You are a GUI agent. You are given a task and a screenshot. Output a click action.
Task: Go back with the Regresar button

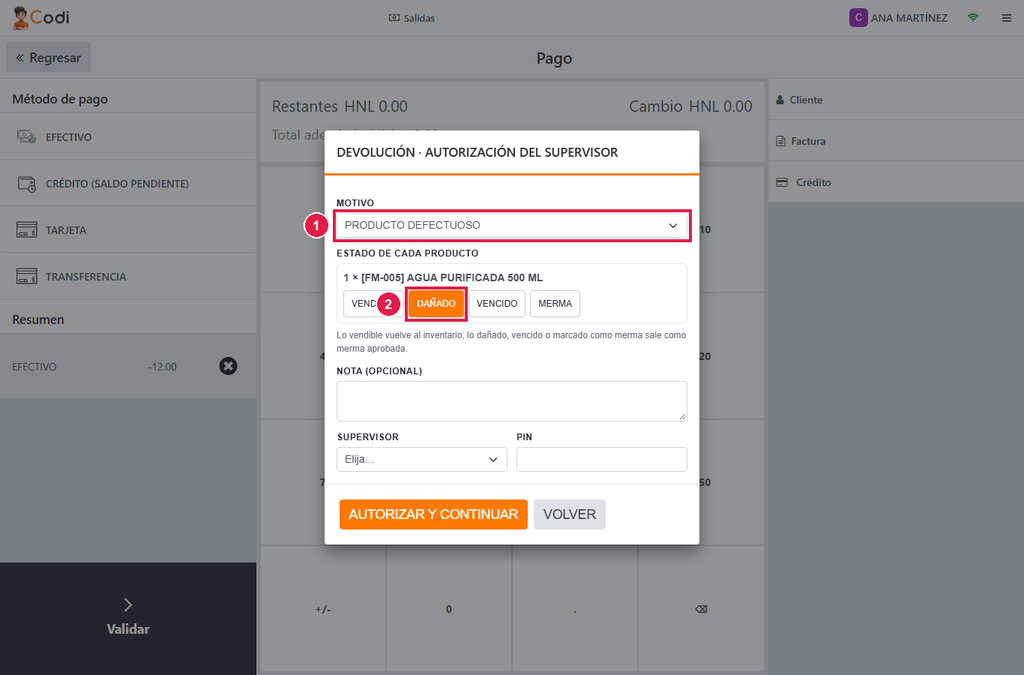(48, 57)
